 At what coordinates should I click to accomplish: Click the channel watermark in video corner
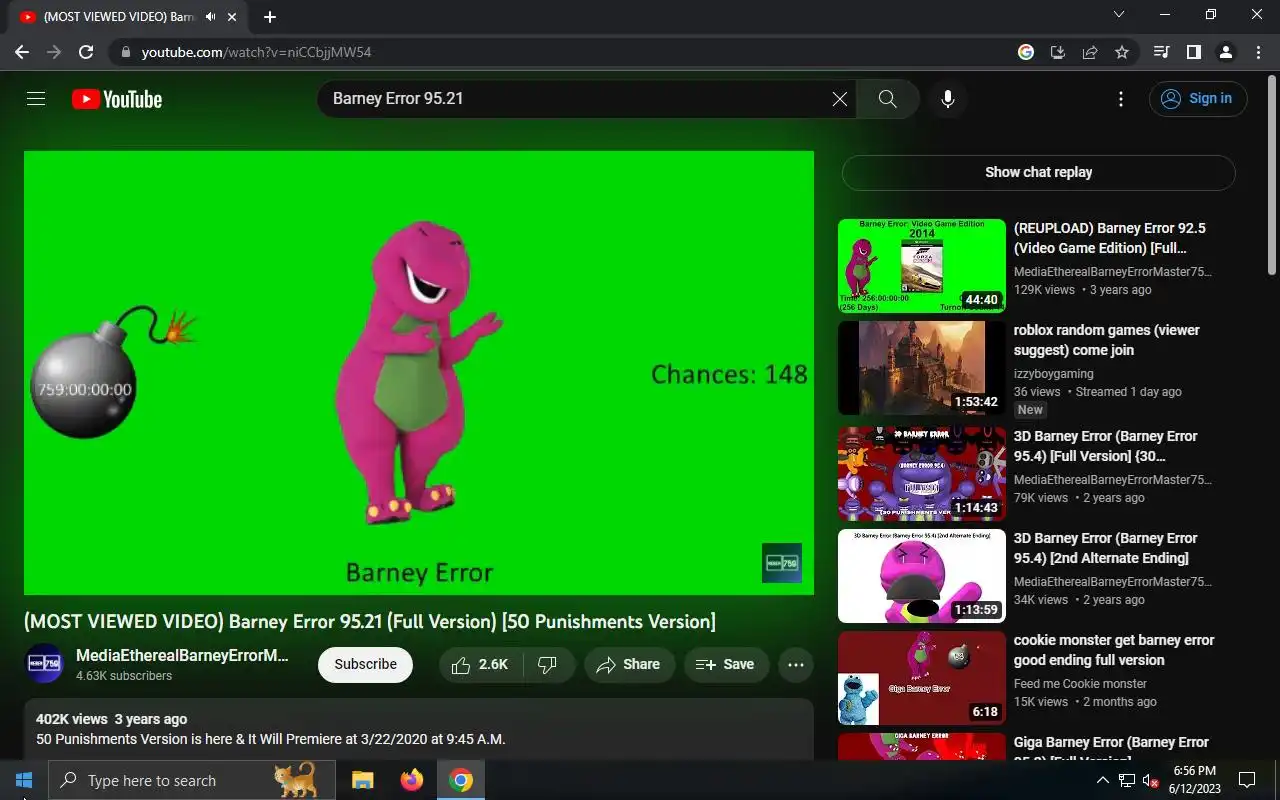pyautogui.click(x=782, y=563)
